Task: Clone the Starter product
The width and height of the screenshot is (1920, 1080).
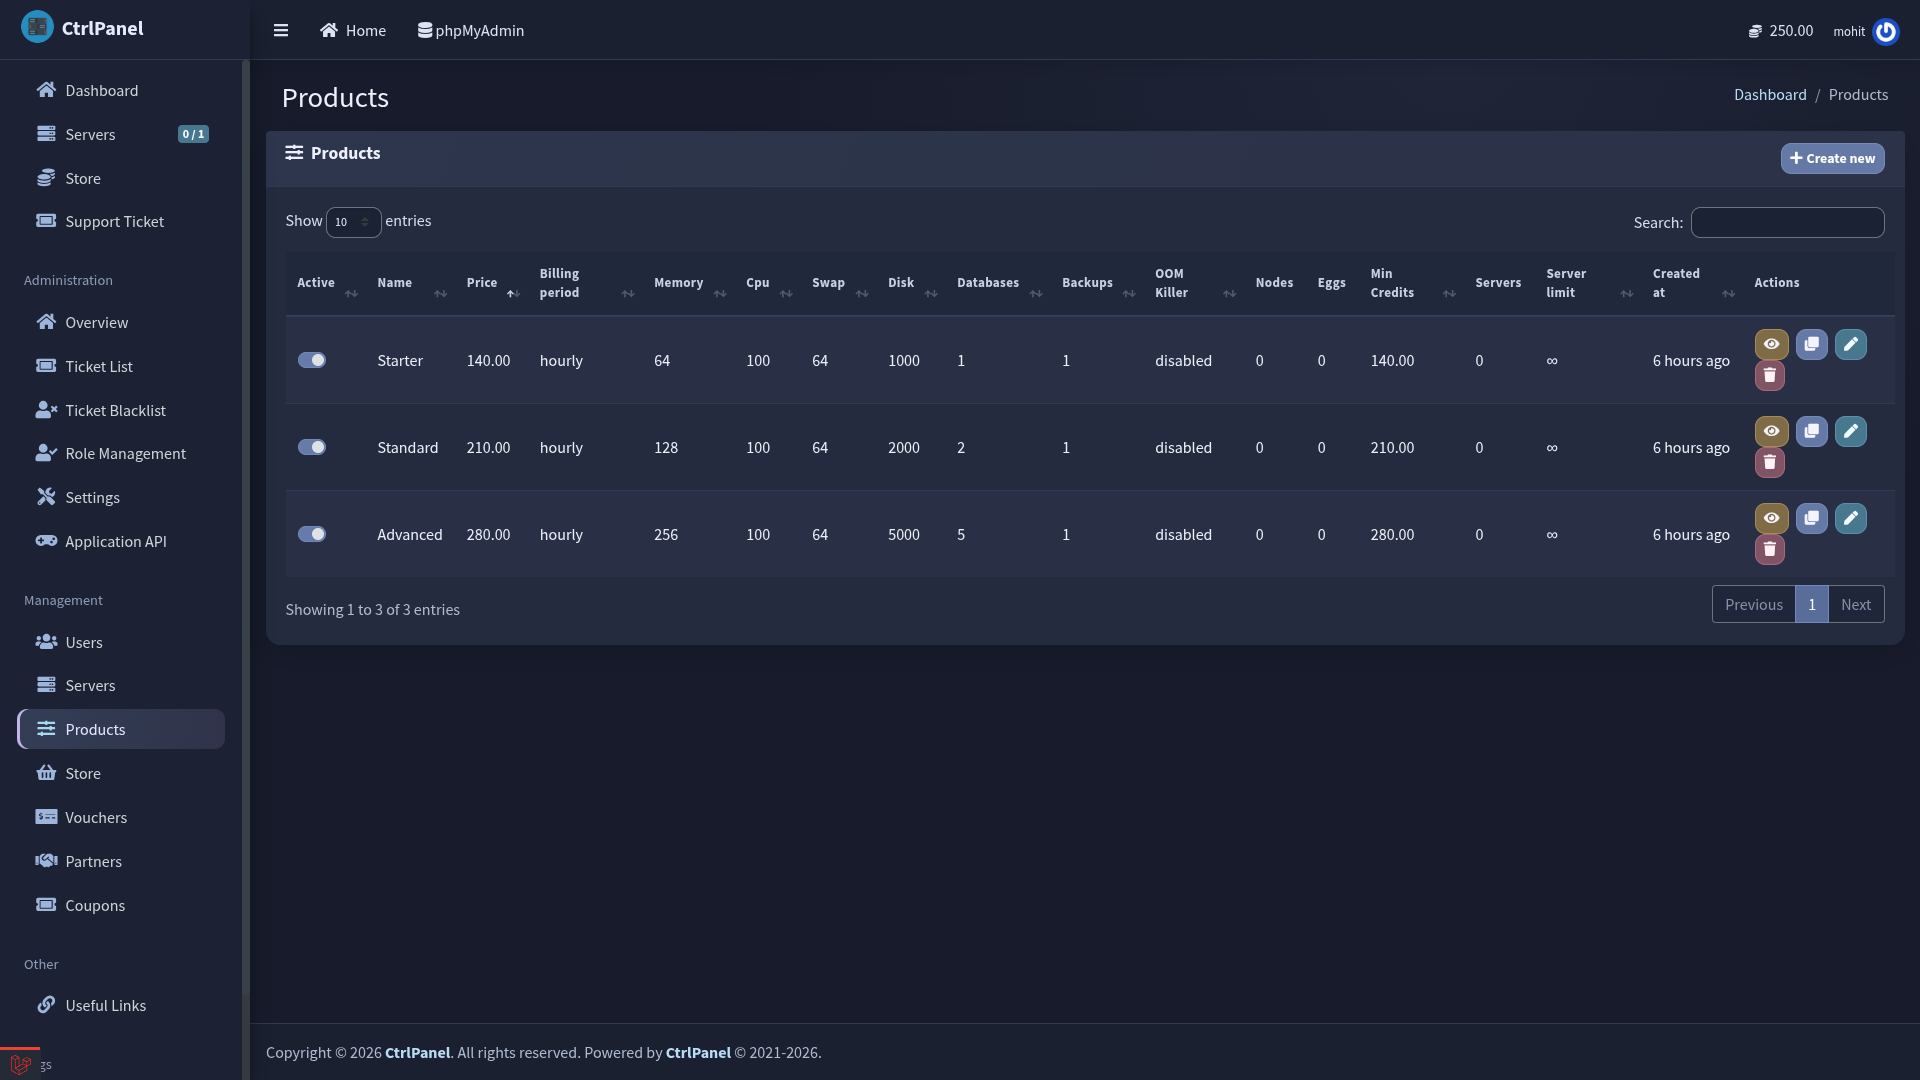Action: 1811,344
